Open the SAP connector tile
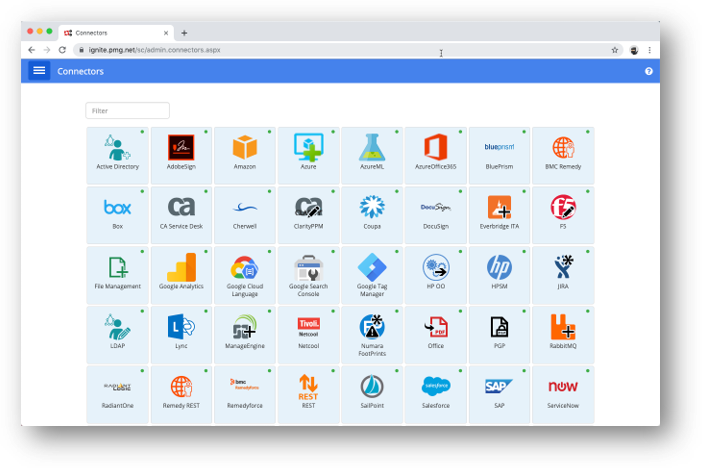 [x=499, y=395]
